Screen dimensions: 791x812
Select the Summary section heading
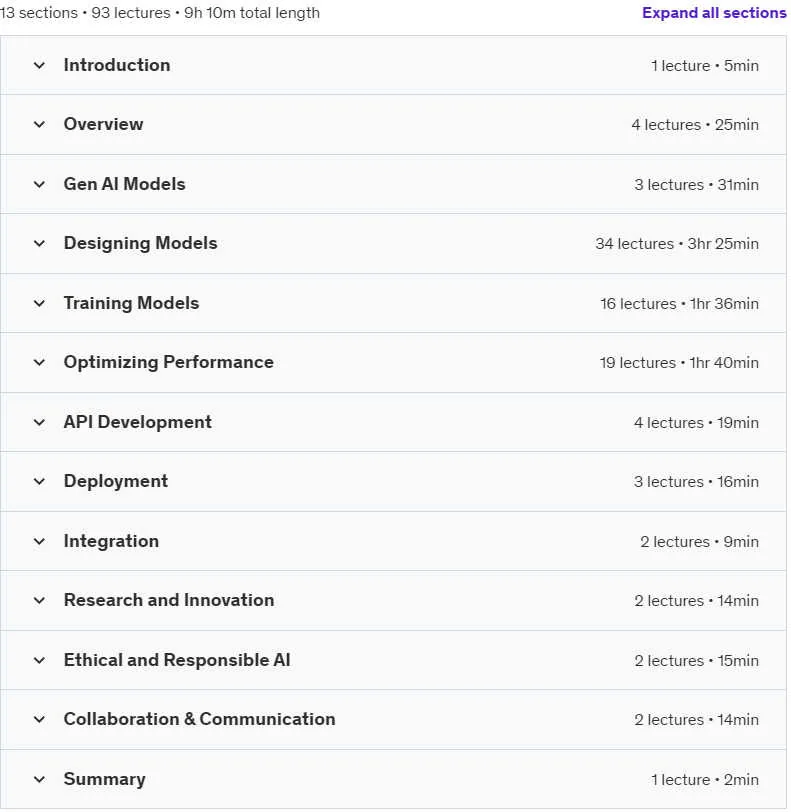point(105,779)
